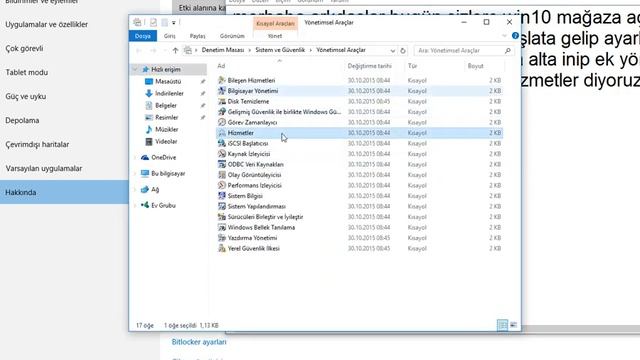
Task: Click the Gelişmiş Güvenlik Windows firewall icon
Action: pyautogui.click(x=222, y=112)
